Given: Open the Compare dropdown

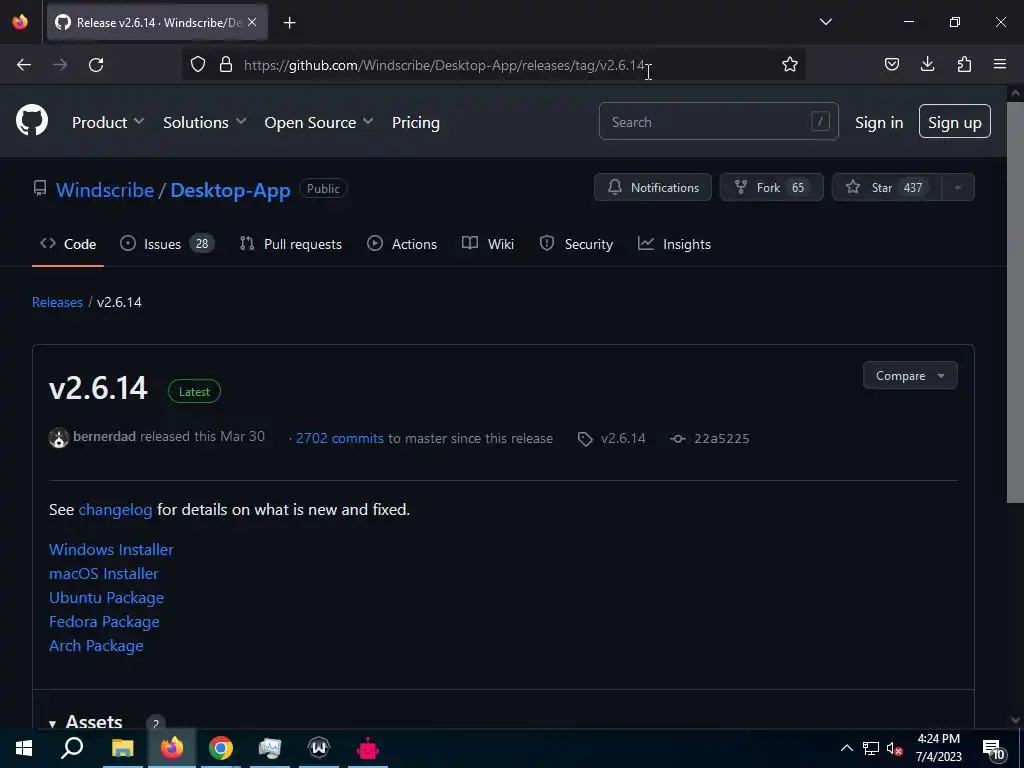Looking at the screenshot, I should click(910, 376).
